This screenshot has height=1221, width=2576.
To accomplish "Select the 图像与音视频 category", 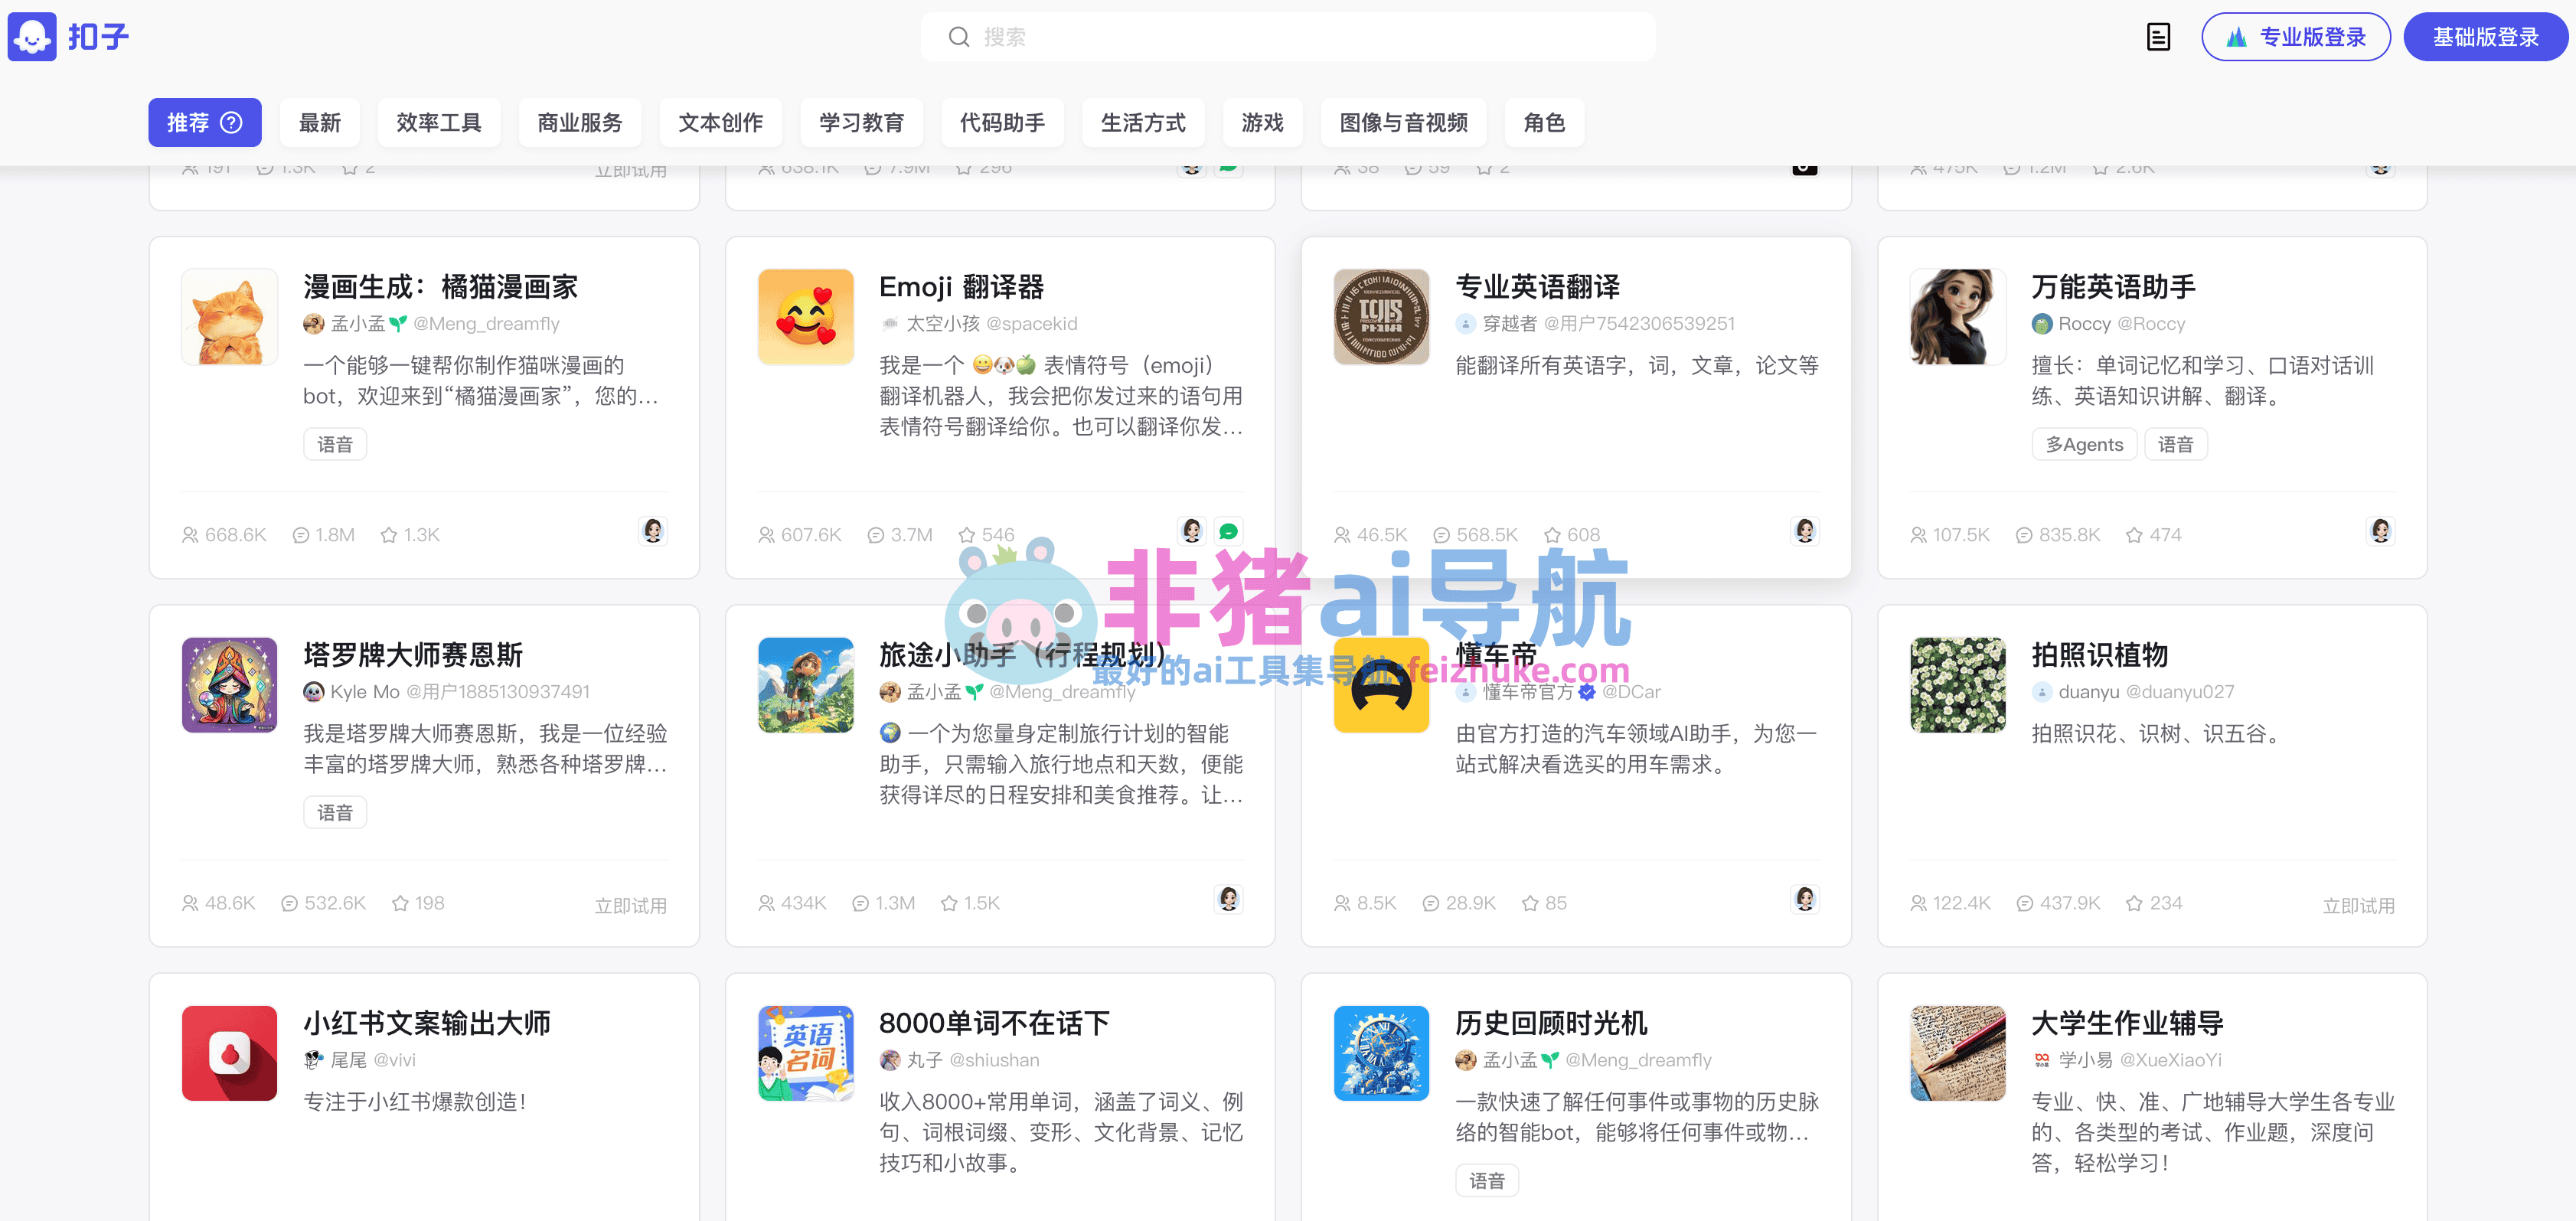I will coord(1403,122).
